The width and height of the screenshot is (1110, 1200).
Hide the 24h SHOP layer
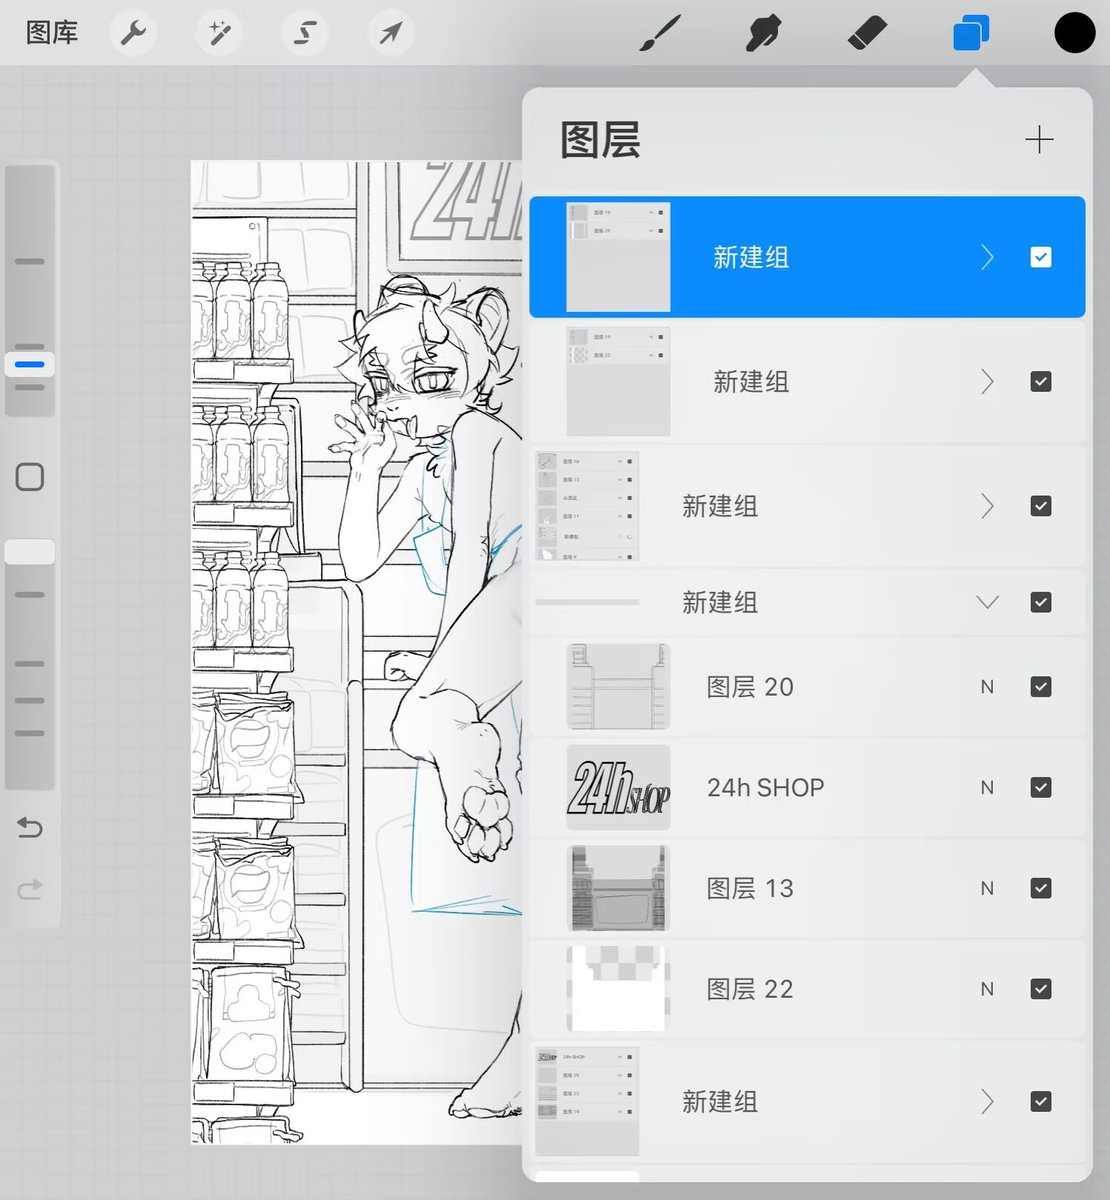pos(1041,787)
